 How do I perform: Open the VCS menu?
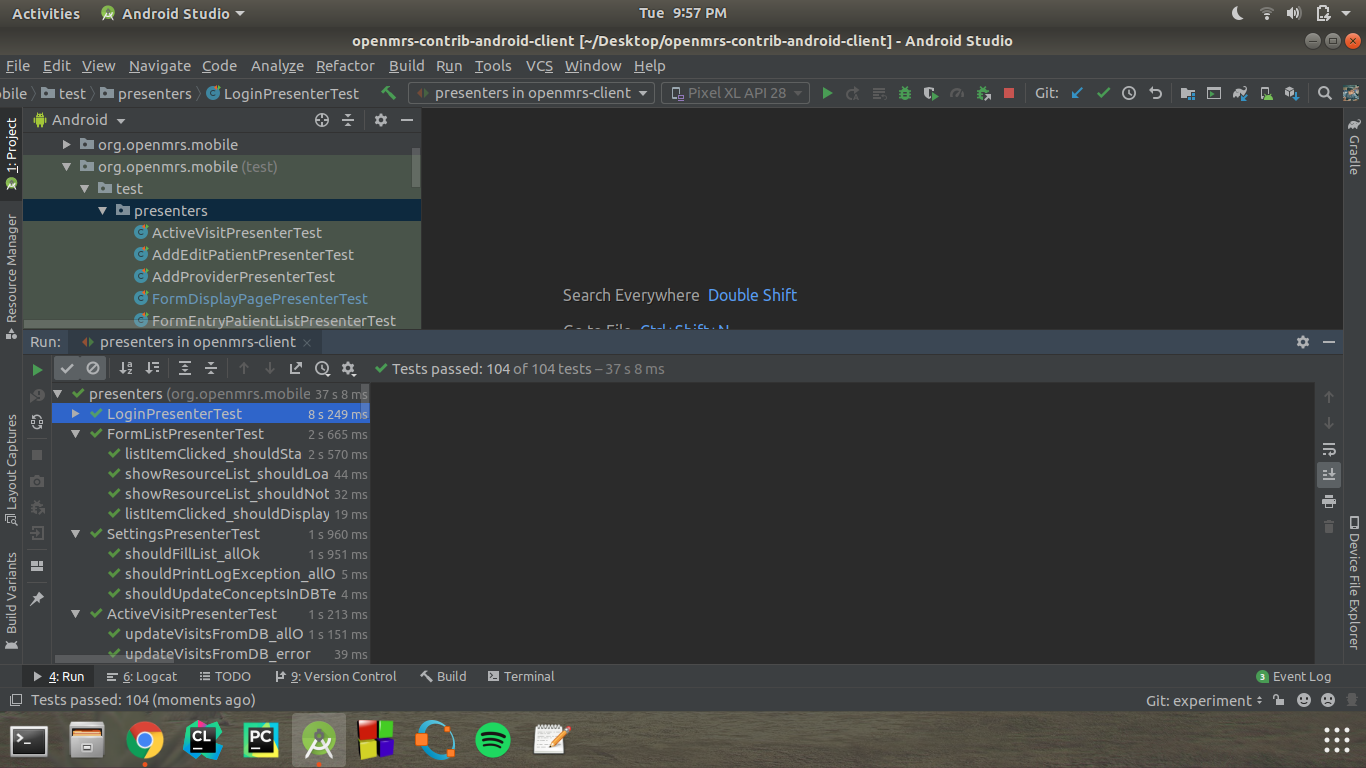[x=539, y=66]
